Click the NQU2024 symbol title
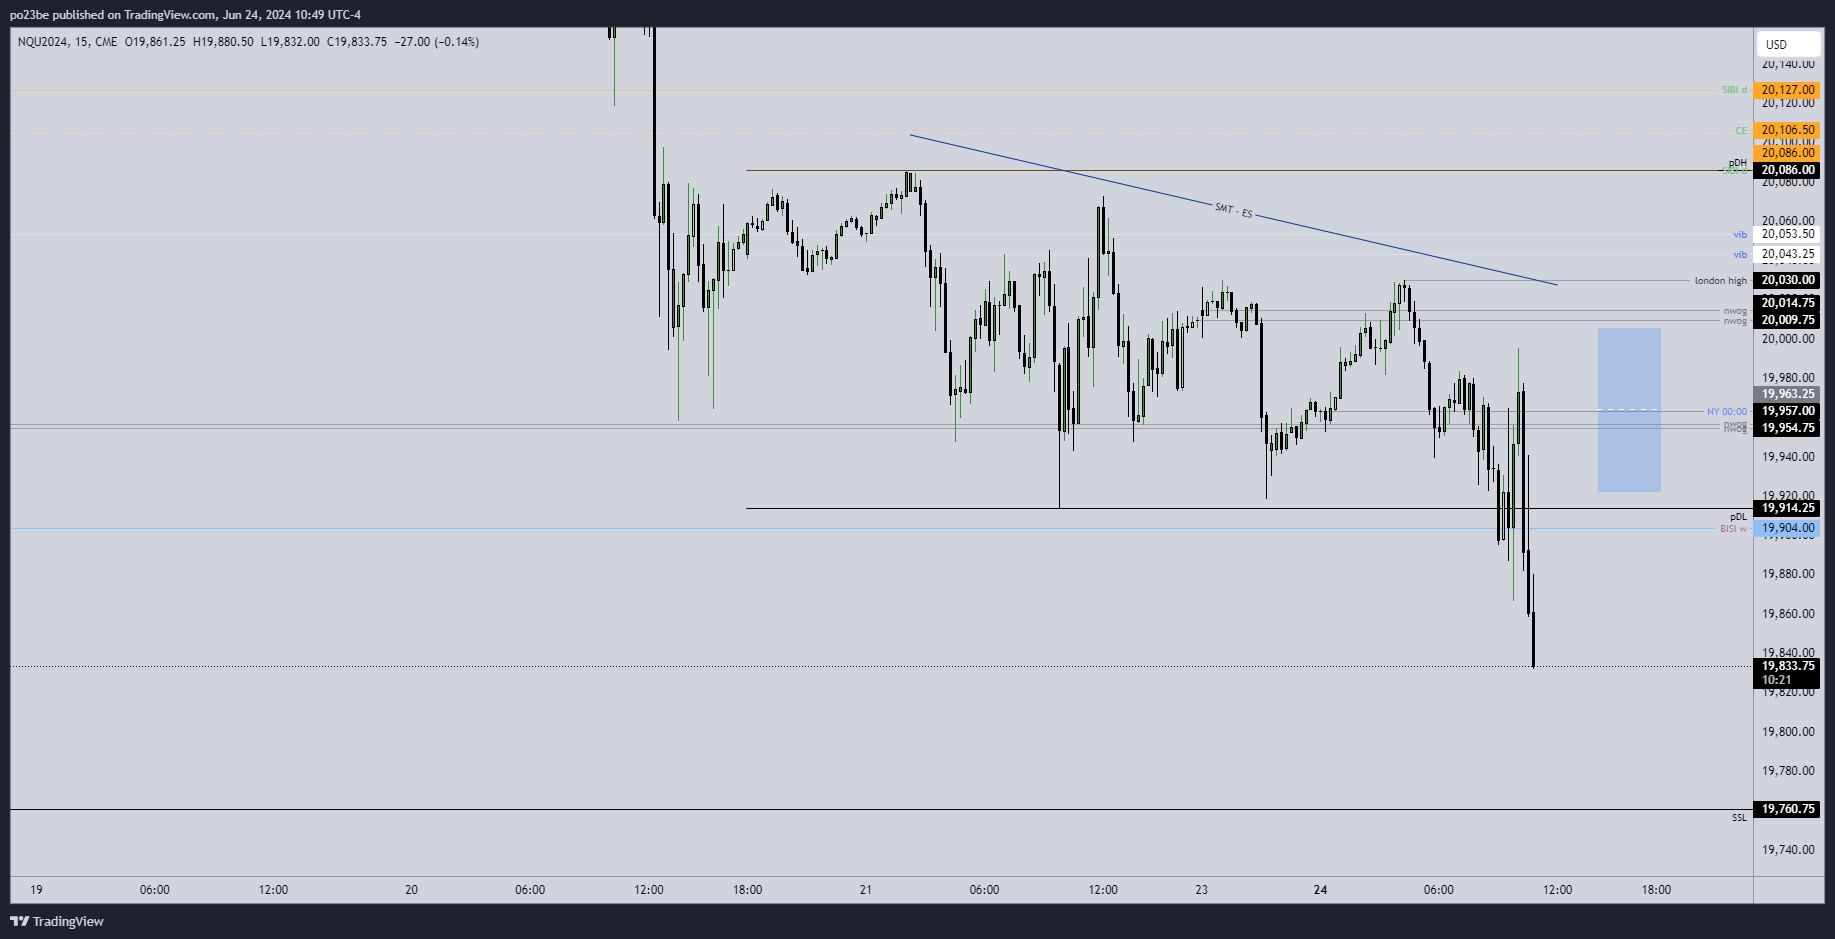The height and width of the screenshot is (939, 1835). pyautogui.click(x=42, y=42)
